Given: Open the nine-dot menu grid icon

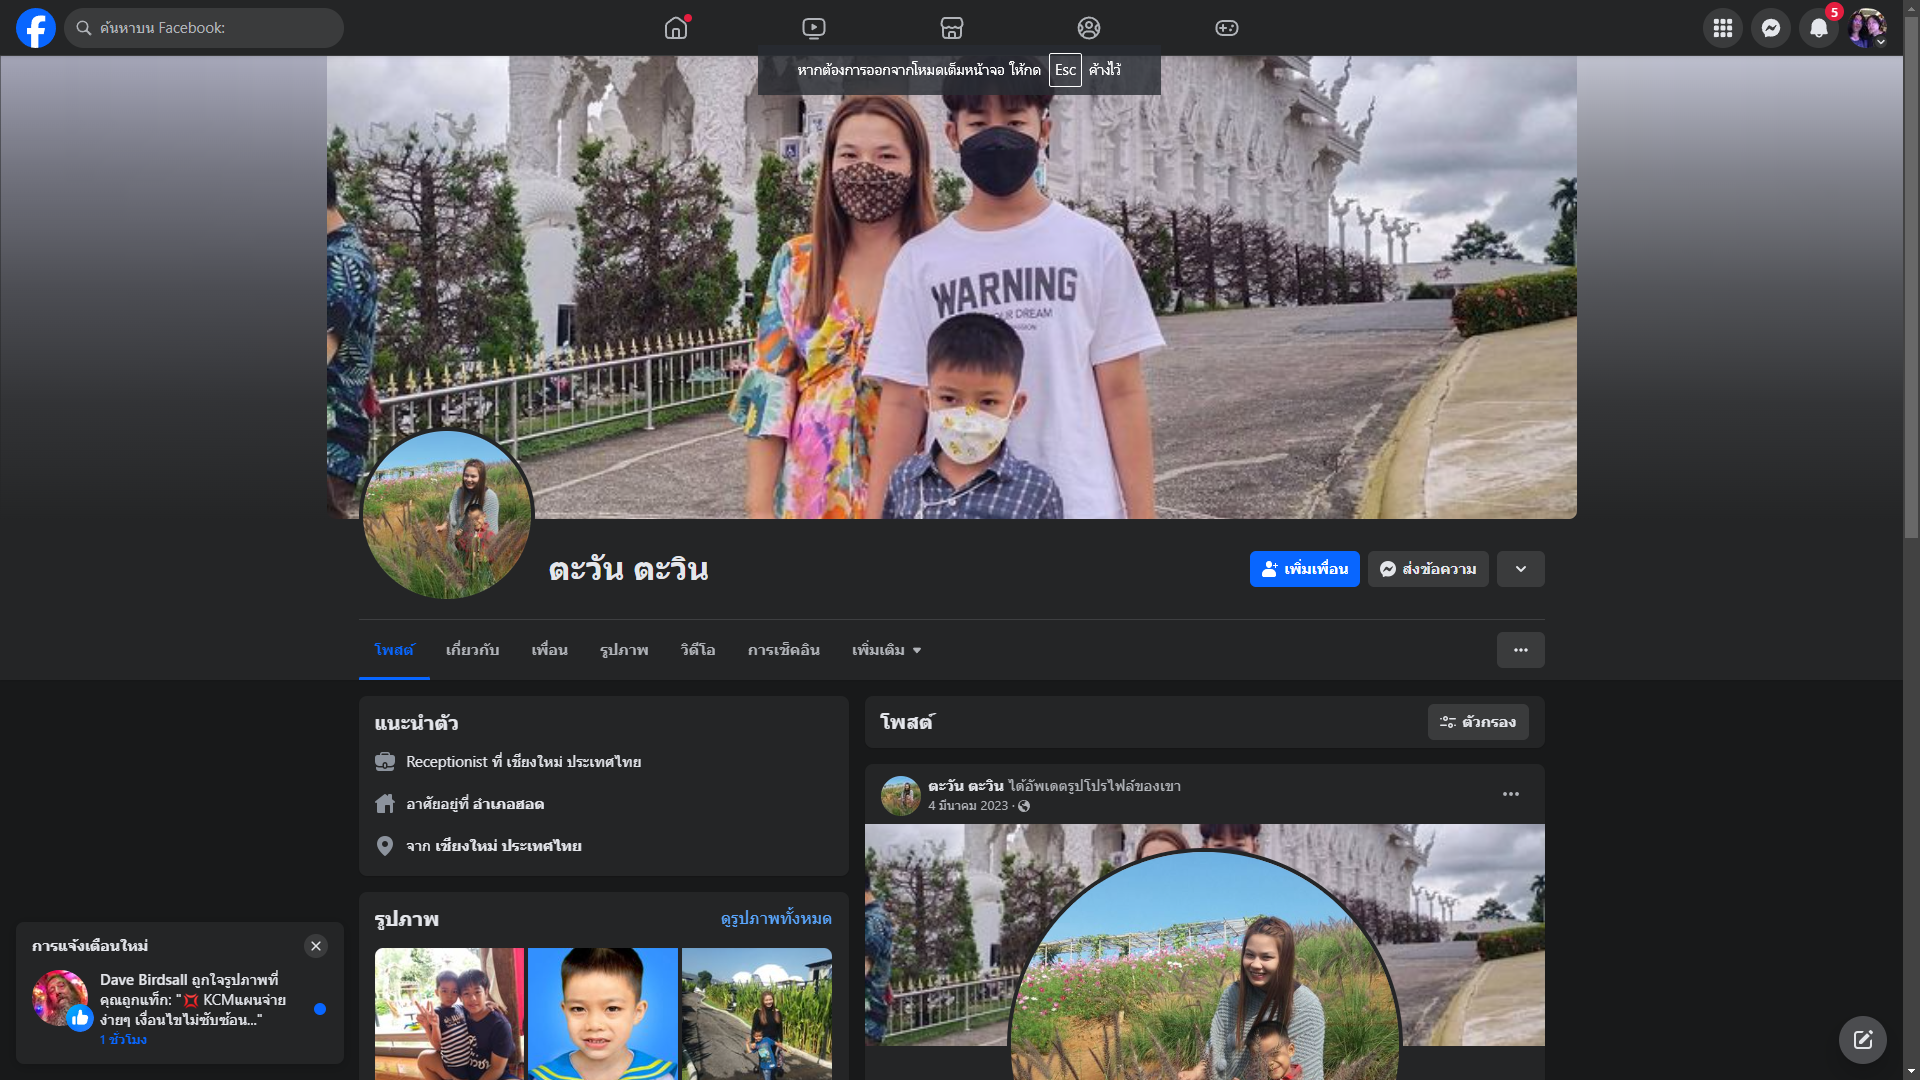Looking at the screenshot, I should tap(1722, 28).
